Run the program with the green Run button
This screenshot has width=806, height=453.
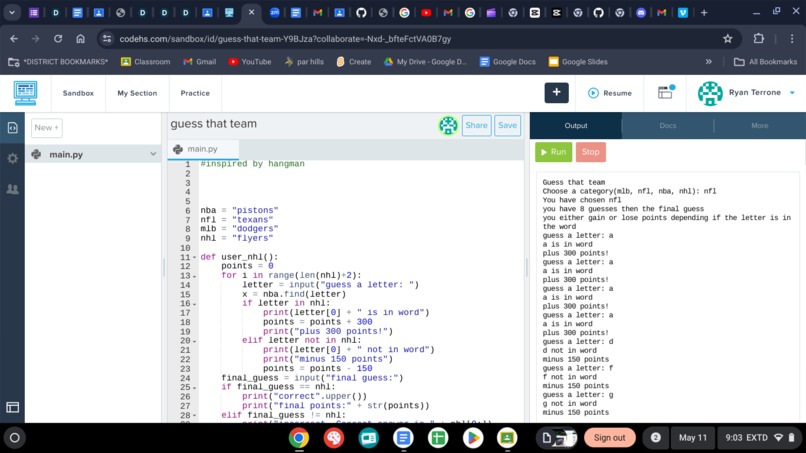click(554, 152)
